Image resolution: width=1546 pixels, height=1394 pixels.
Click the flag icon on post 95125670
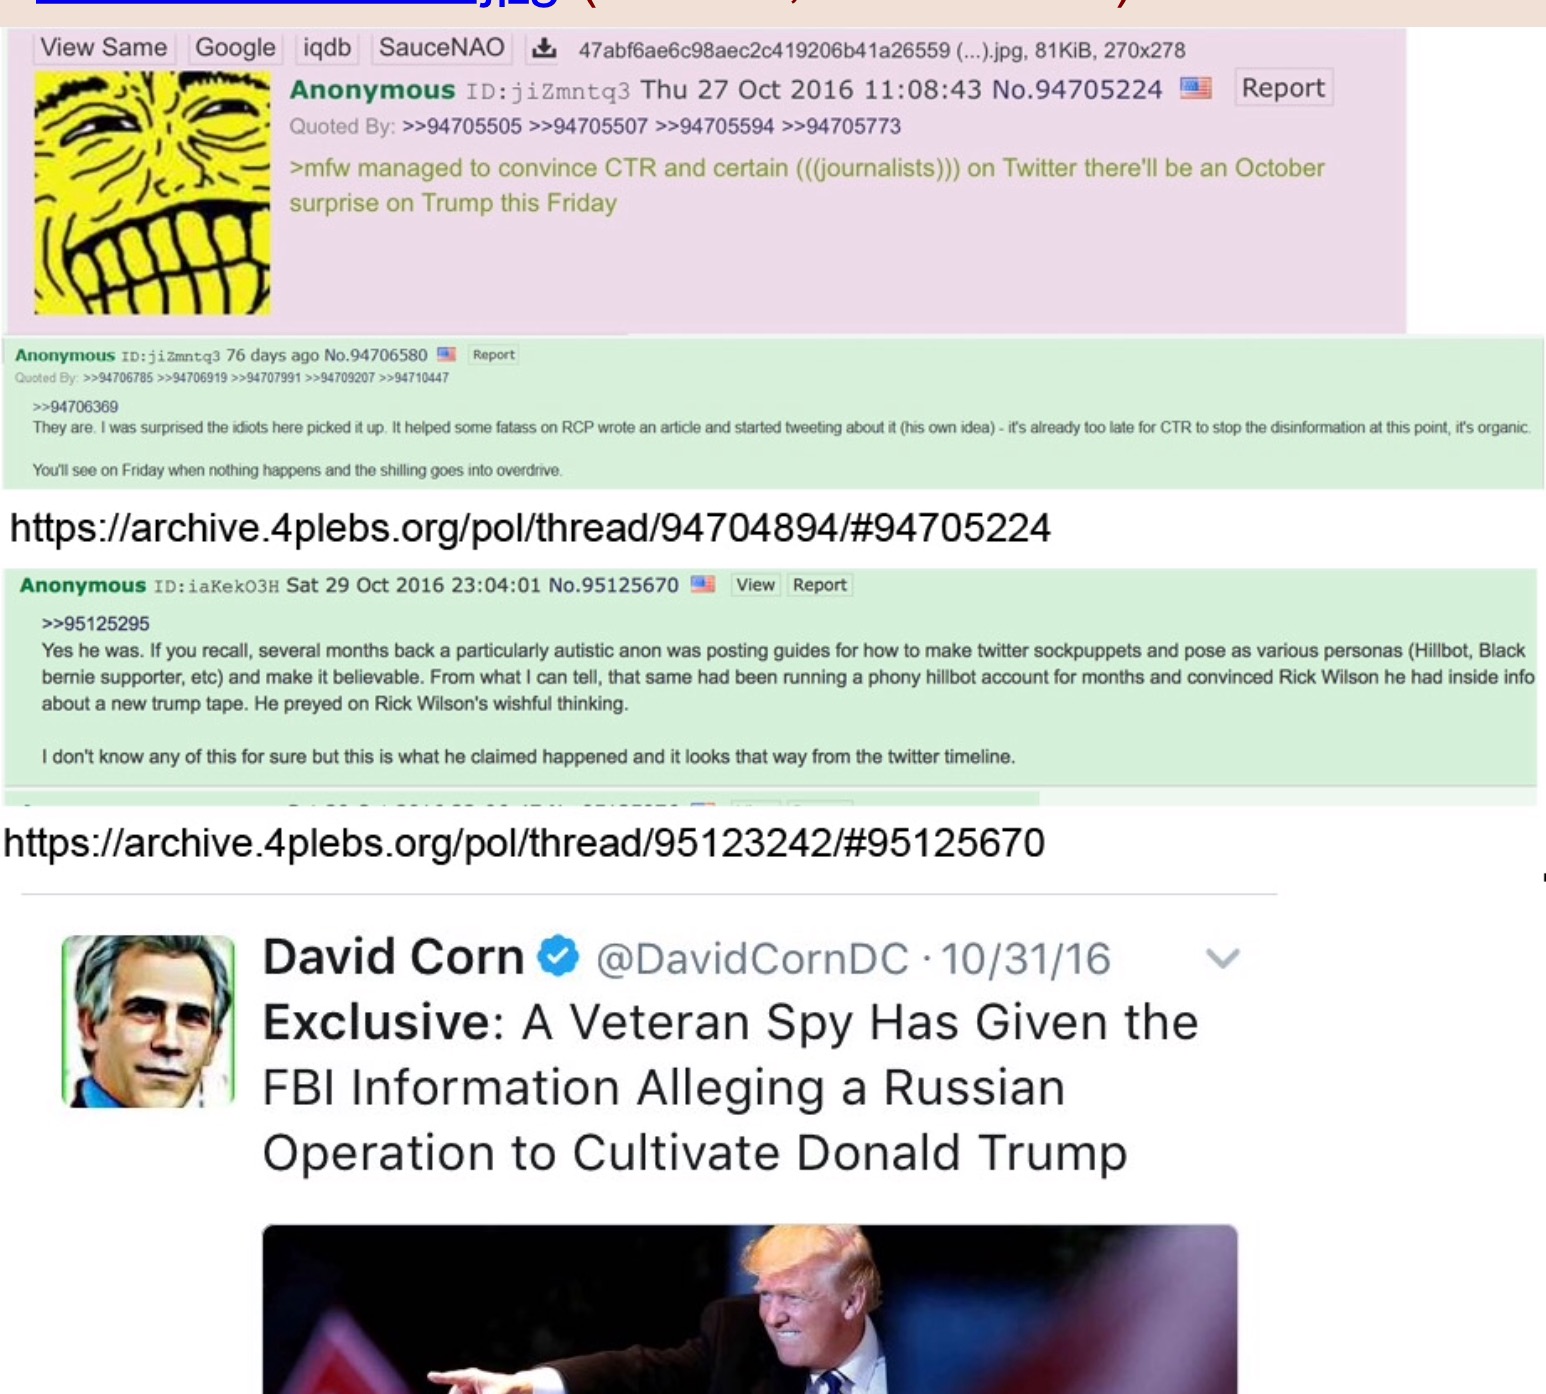(703, 584)
